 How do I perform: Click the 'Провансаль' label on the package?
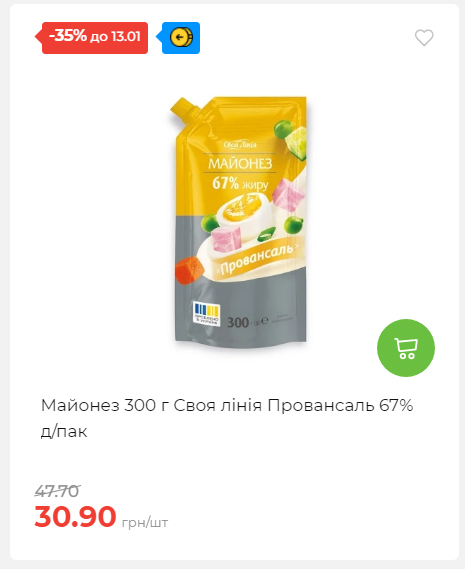click(259, 259)
